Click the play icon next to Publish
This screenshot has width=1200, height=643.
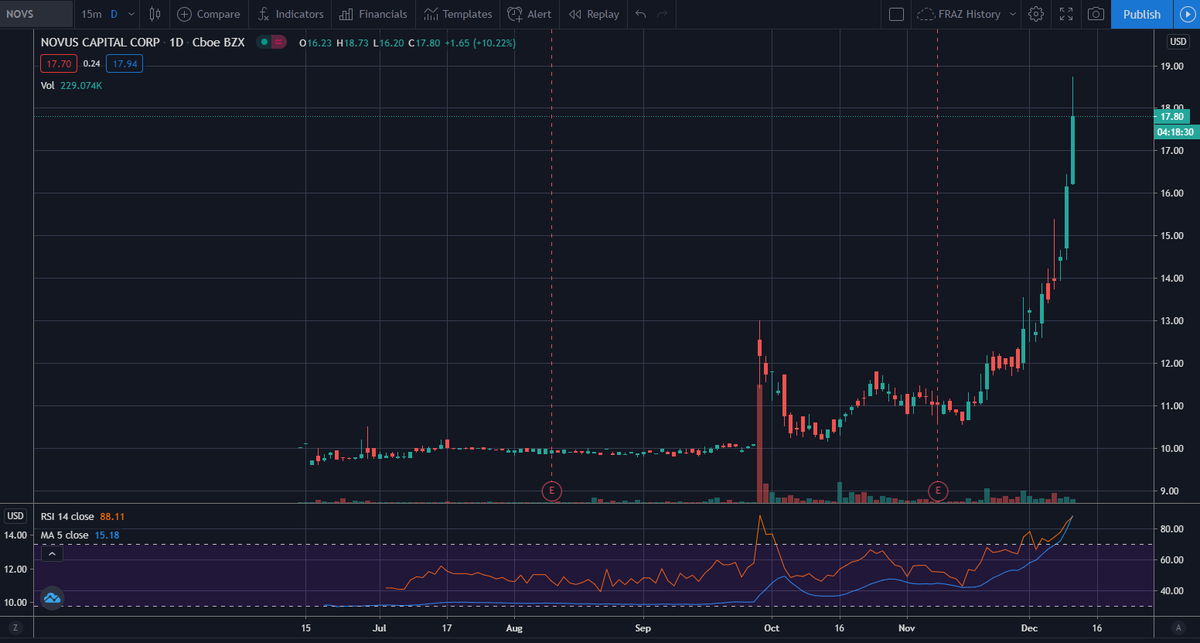point(1186,14)
